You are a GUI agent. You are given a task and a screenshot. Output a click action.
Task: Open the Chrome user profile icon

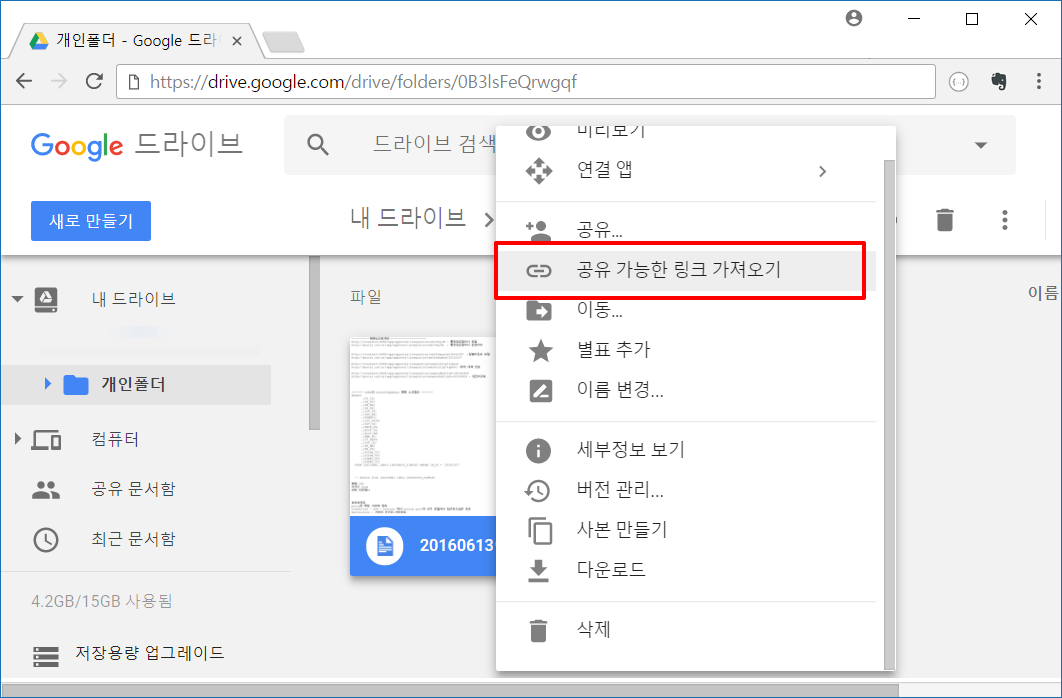click(x=854, y=18)
